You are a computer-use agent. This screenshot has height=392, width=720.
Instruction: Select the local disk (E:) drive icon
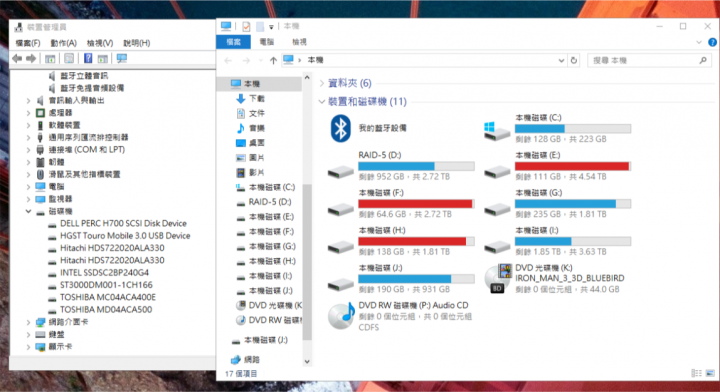click(497, 172)
